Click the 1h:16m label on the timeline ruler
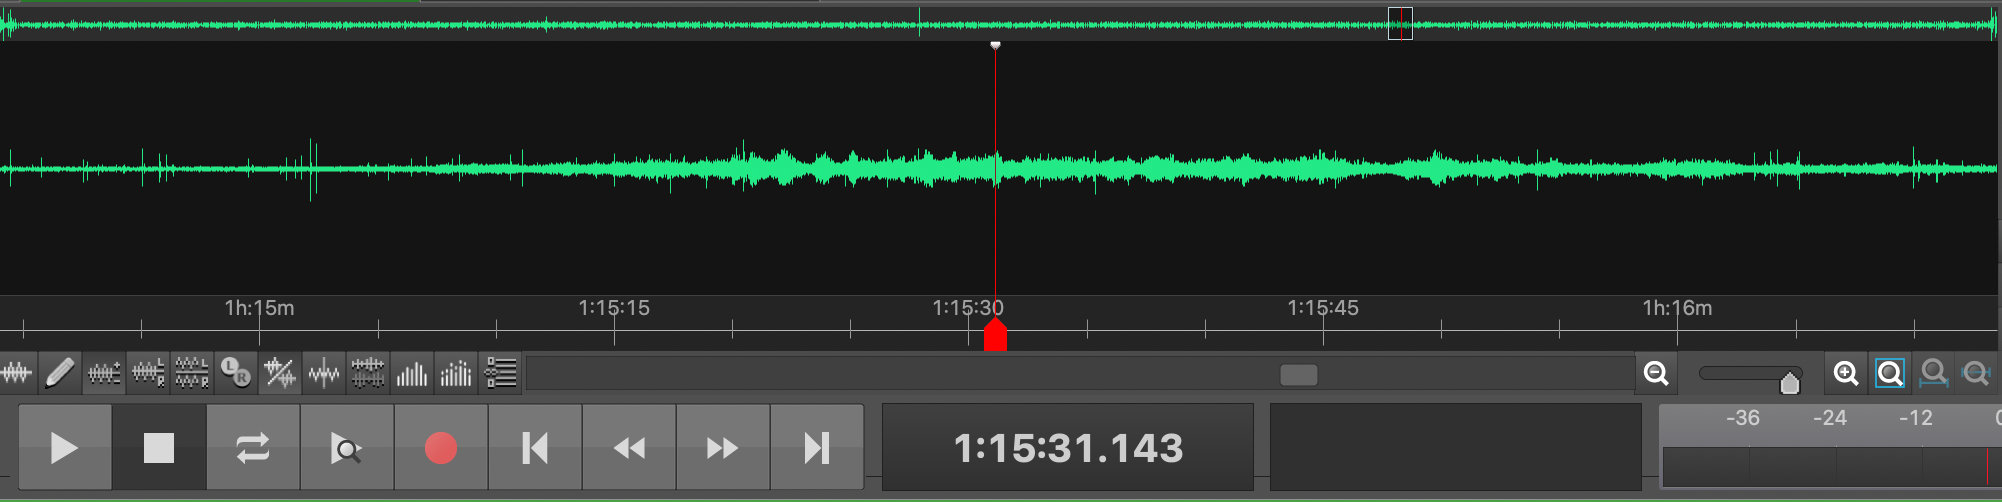 (x=1677, y=308)
